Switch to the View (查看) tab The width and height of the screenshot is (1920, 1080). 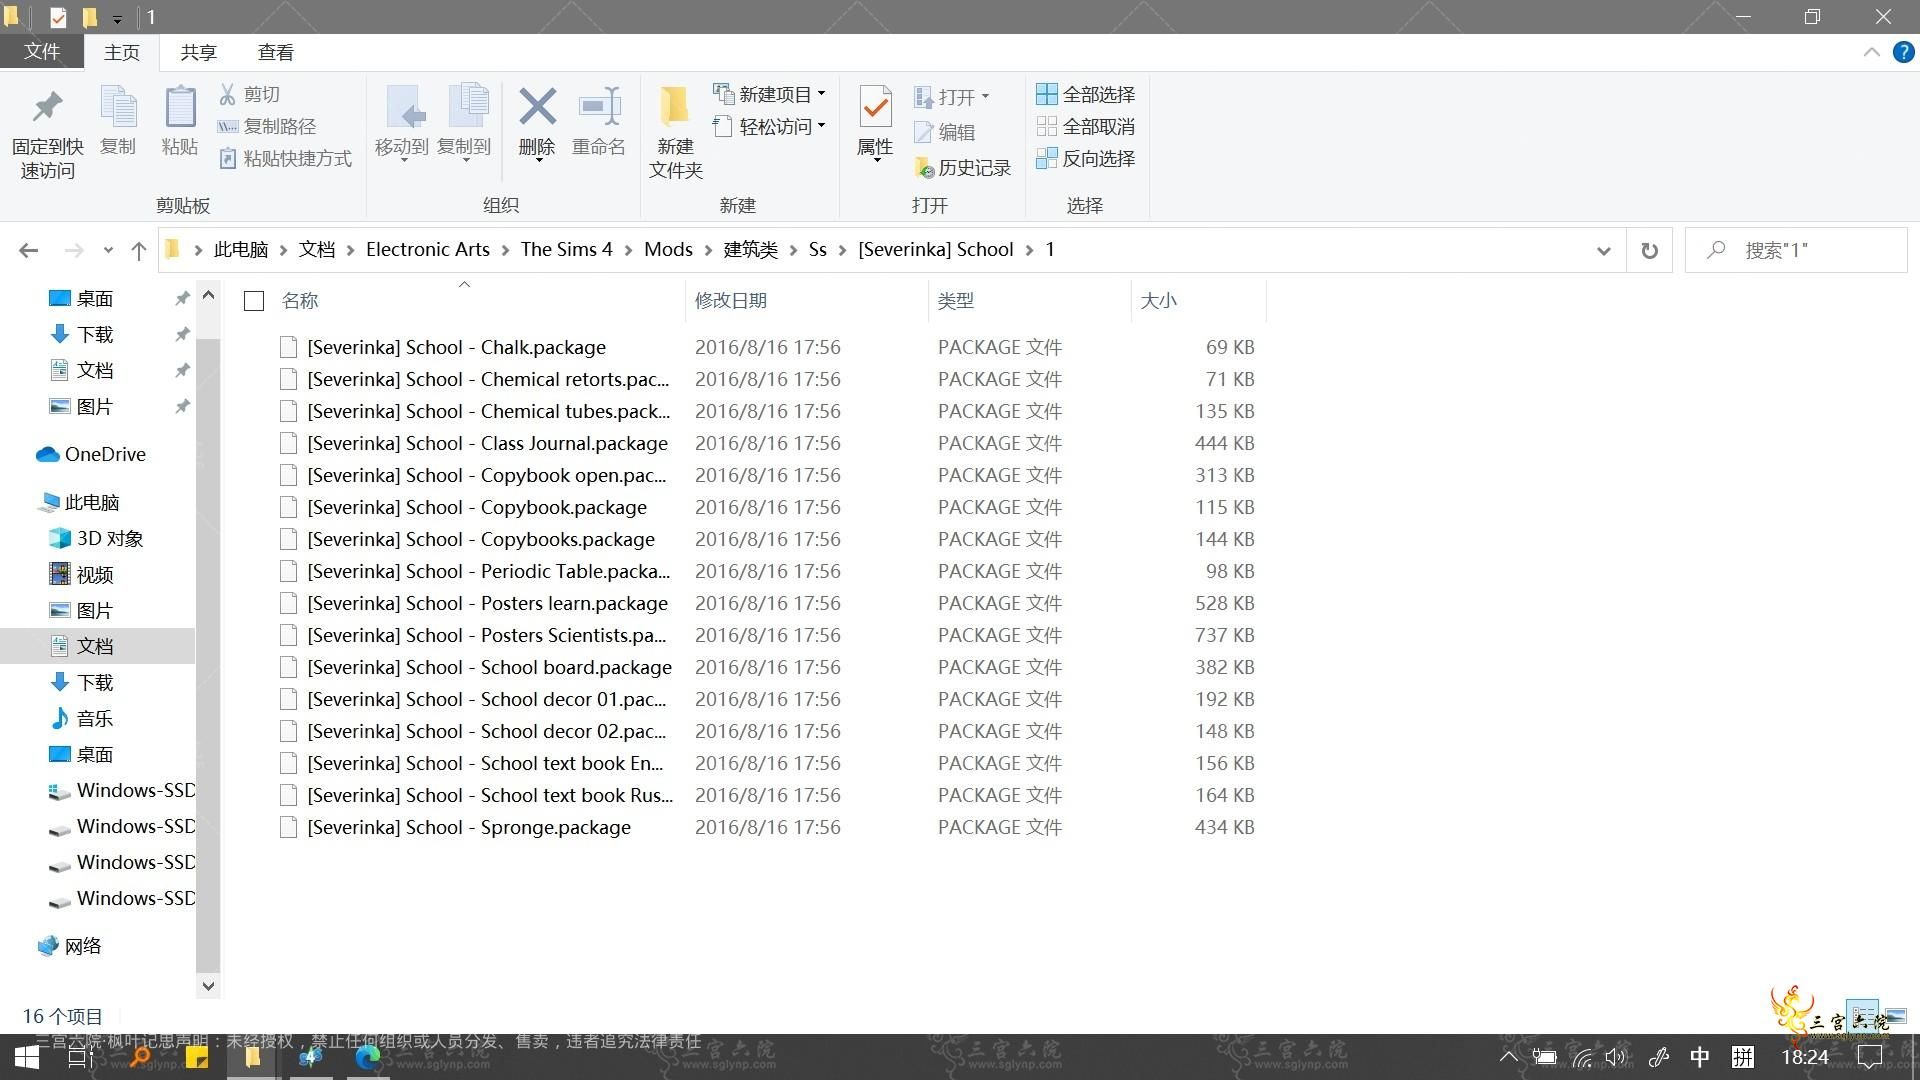(x=275, y=52)
